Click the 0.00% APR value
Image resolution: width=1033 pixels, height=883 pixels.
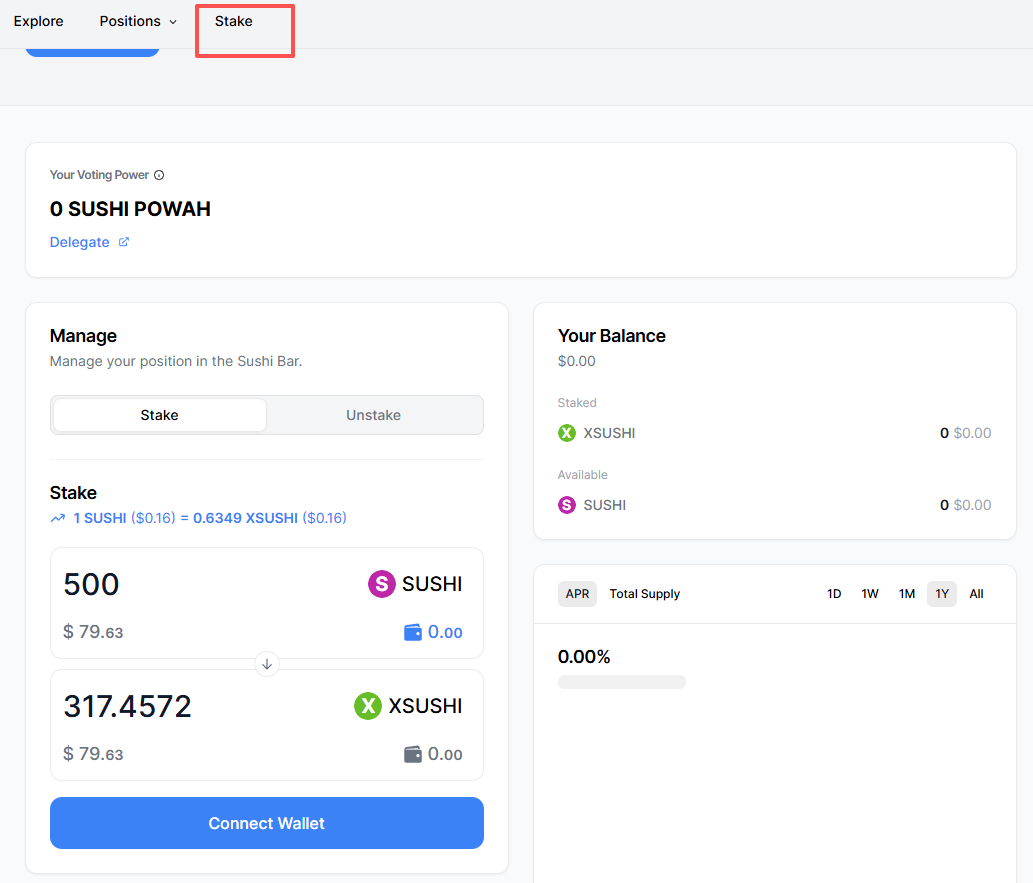[584, 657]
